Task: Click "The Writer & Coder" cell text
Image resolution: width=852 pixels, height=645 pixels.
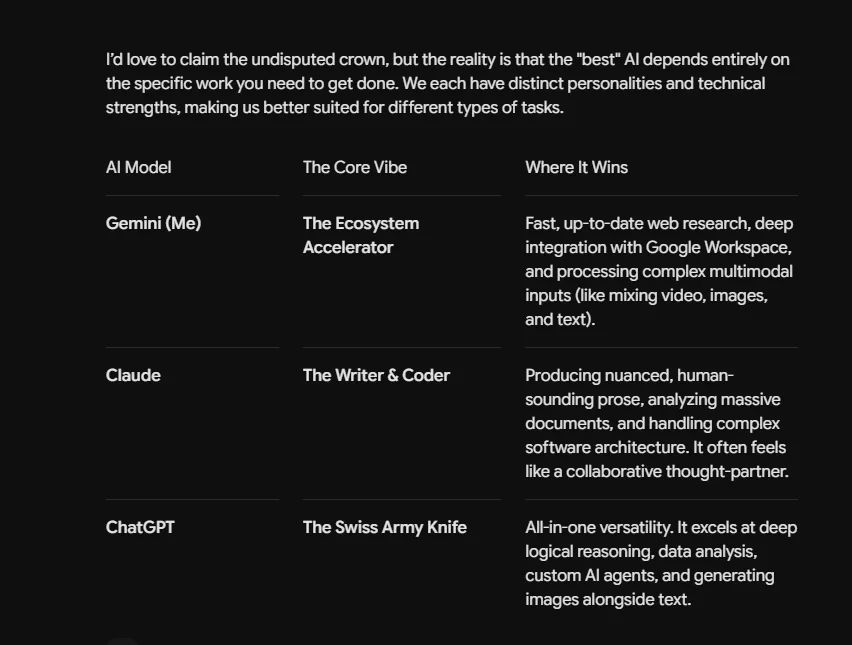Action: (377, 375)
